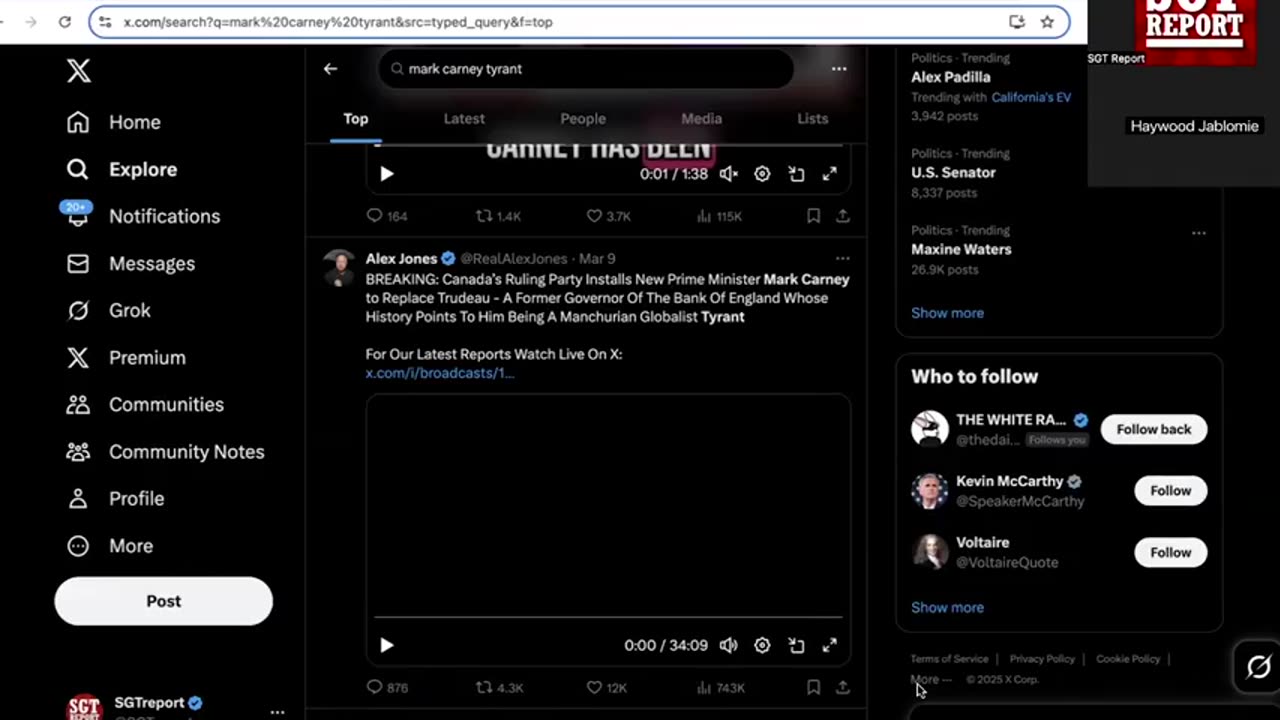Open the Grok floating button

point(1258,666)
